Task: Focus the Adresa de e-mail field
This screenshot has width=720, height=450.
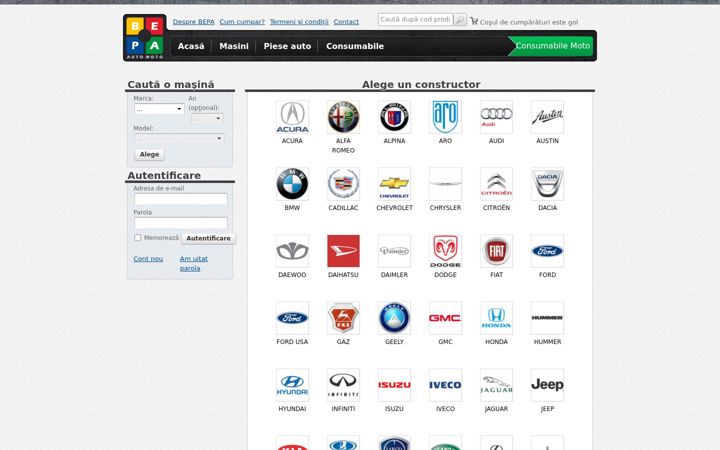Action: 181,199
